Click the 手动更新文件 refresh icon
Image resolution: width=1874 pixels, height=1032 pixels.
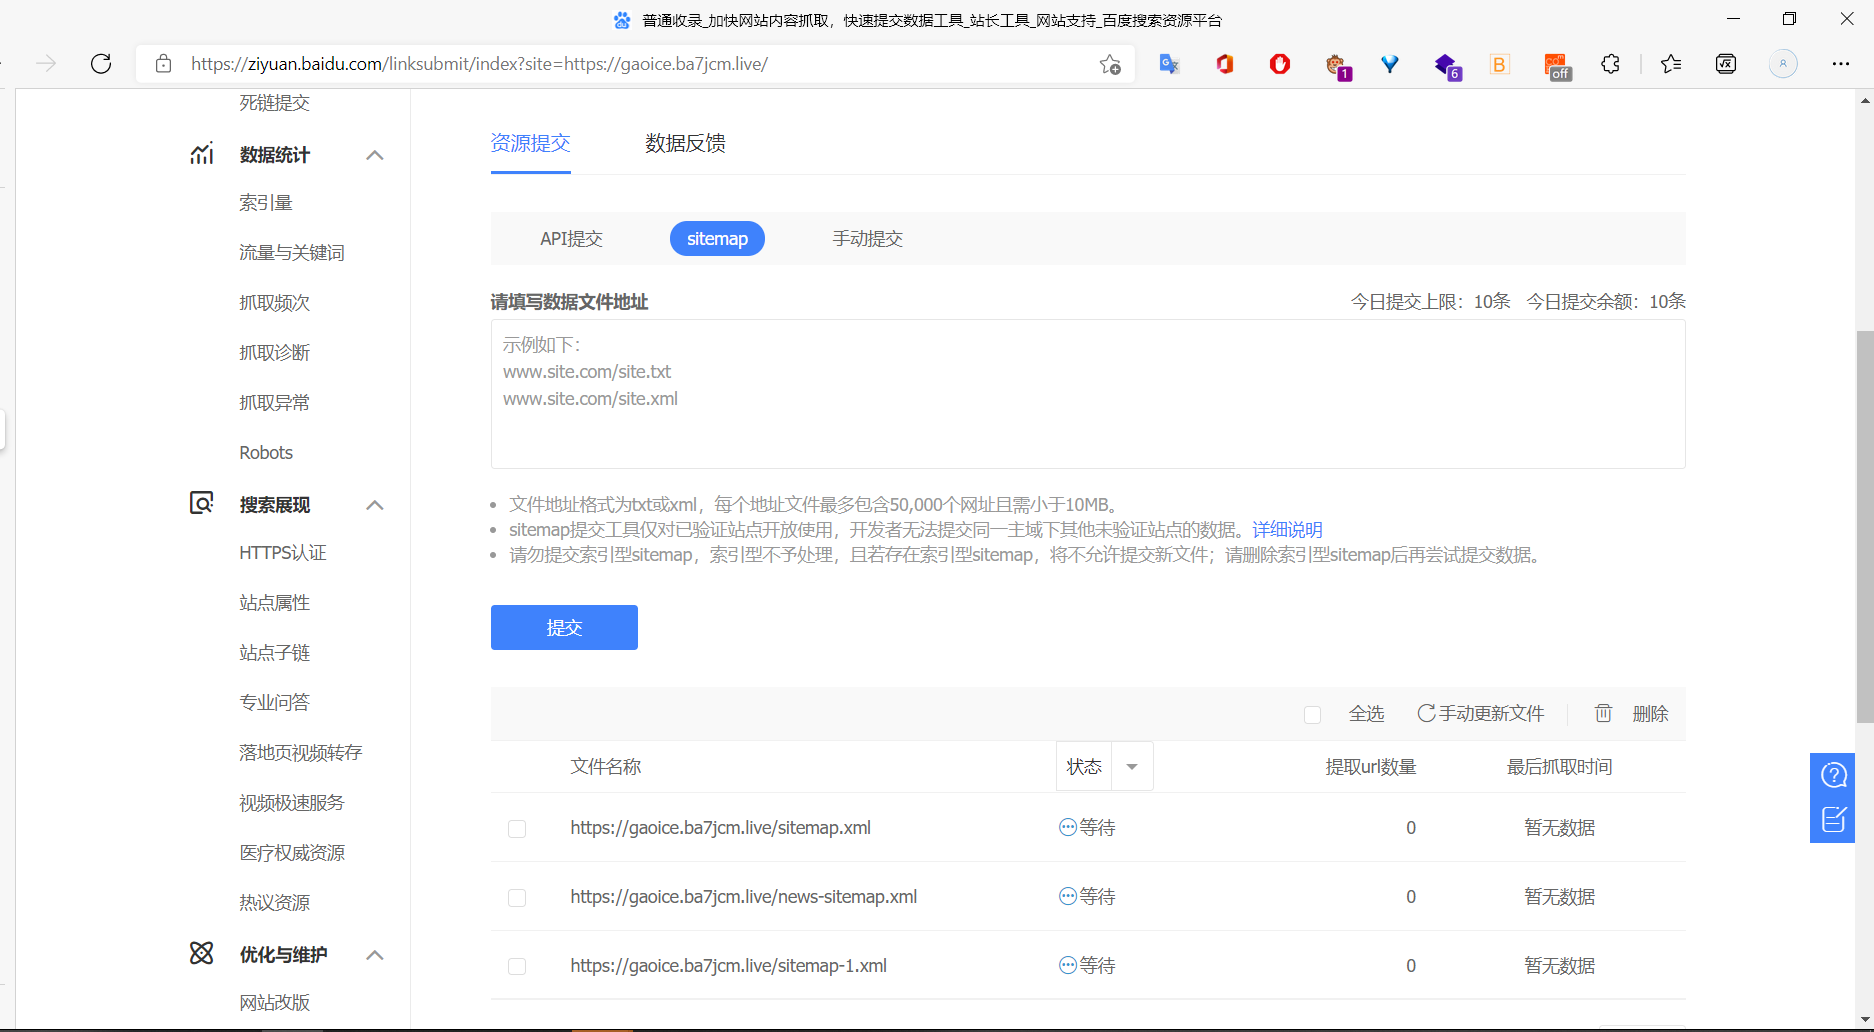tap(1426, 713)
